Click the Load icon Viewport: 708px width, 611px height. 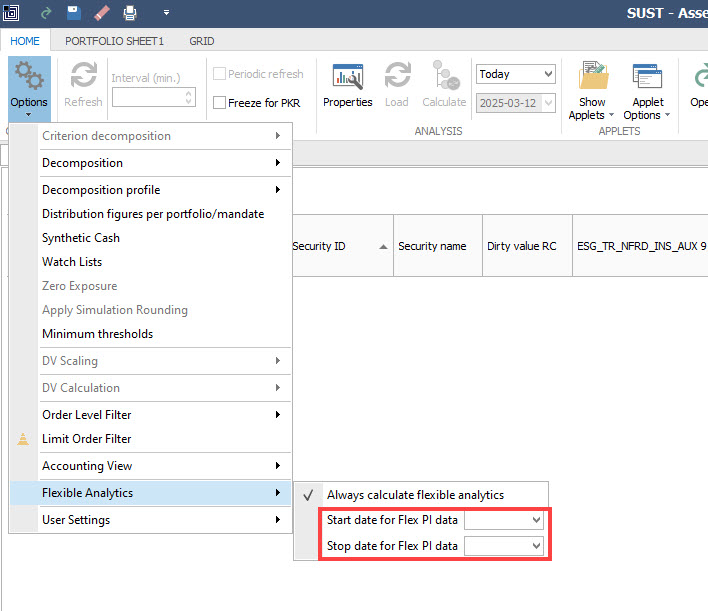[x=397, y=75]
